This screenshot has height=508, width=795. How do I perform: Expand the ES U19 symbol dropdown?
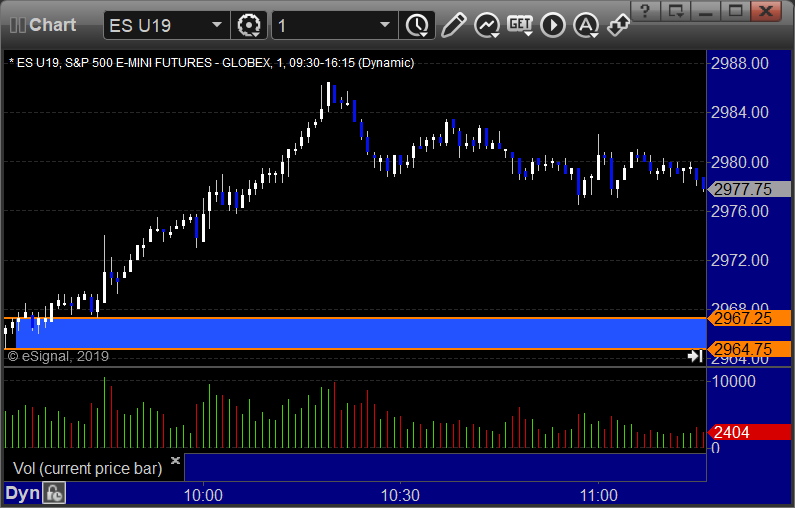[216, 25]
